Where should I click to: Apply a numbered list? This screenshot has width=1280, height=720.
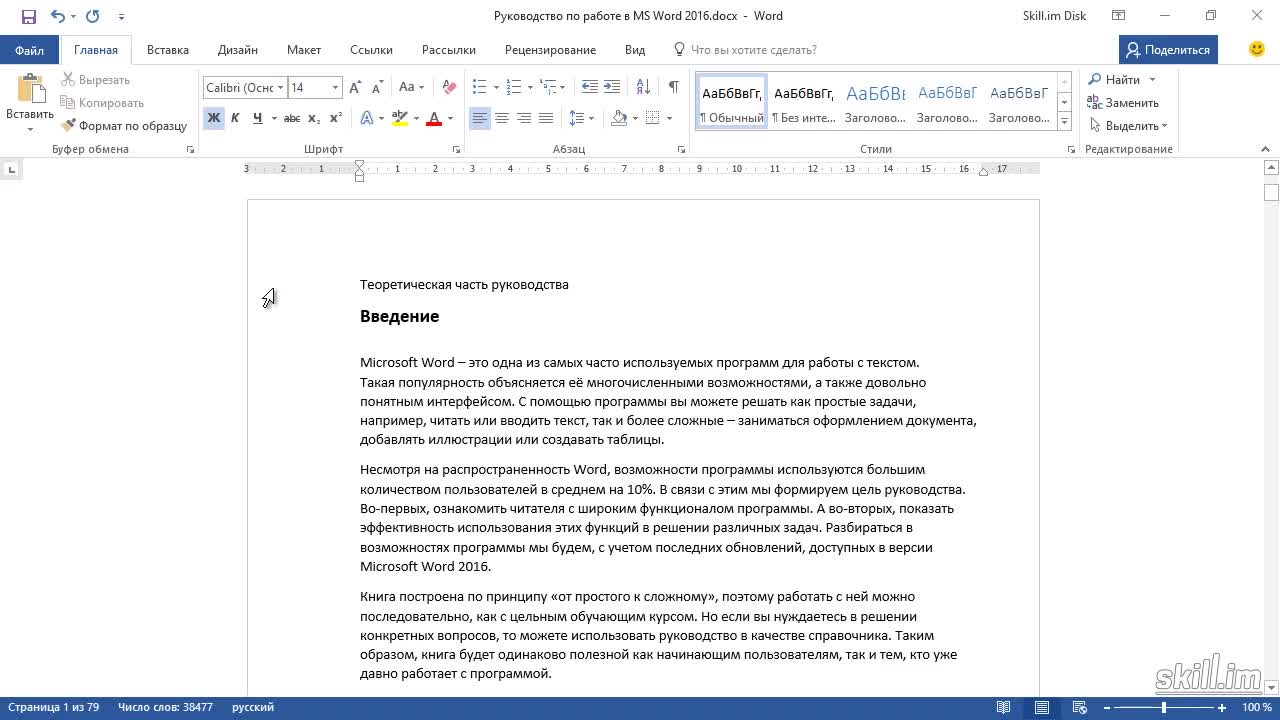click(513, 88)
